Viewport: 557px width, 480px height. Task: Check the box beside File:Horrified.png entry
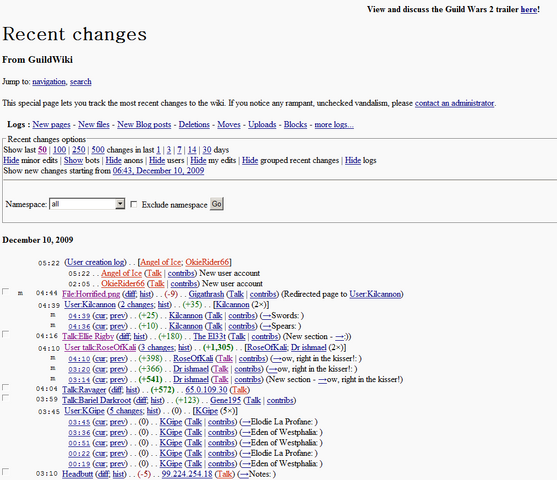[x=5, y=292]
